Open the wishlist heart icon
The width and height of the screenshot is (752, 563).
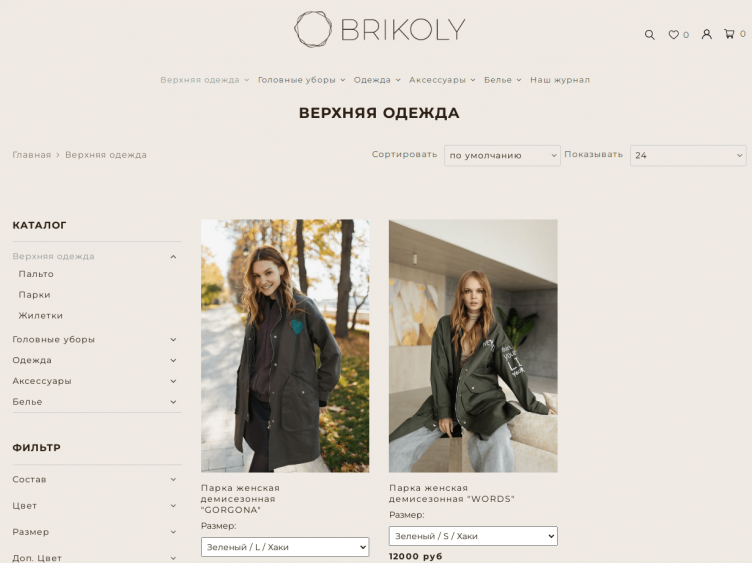[673, 35]
